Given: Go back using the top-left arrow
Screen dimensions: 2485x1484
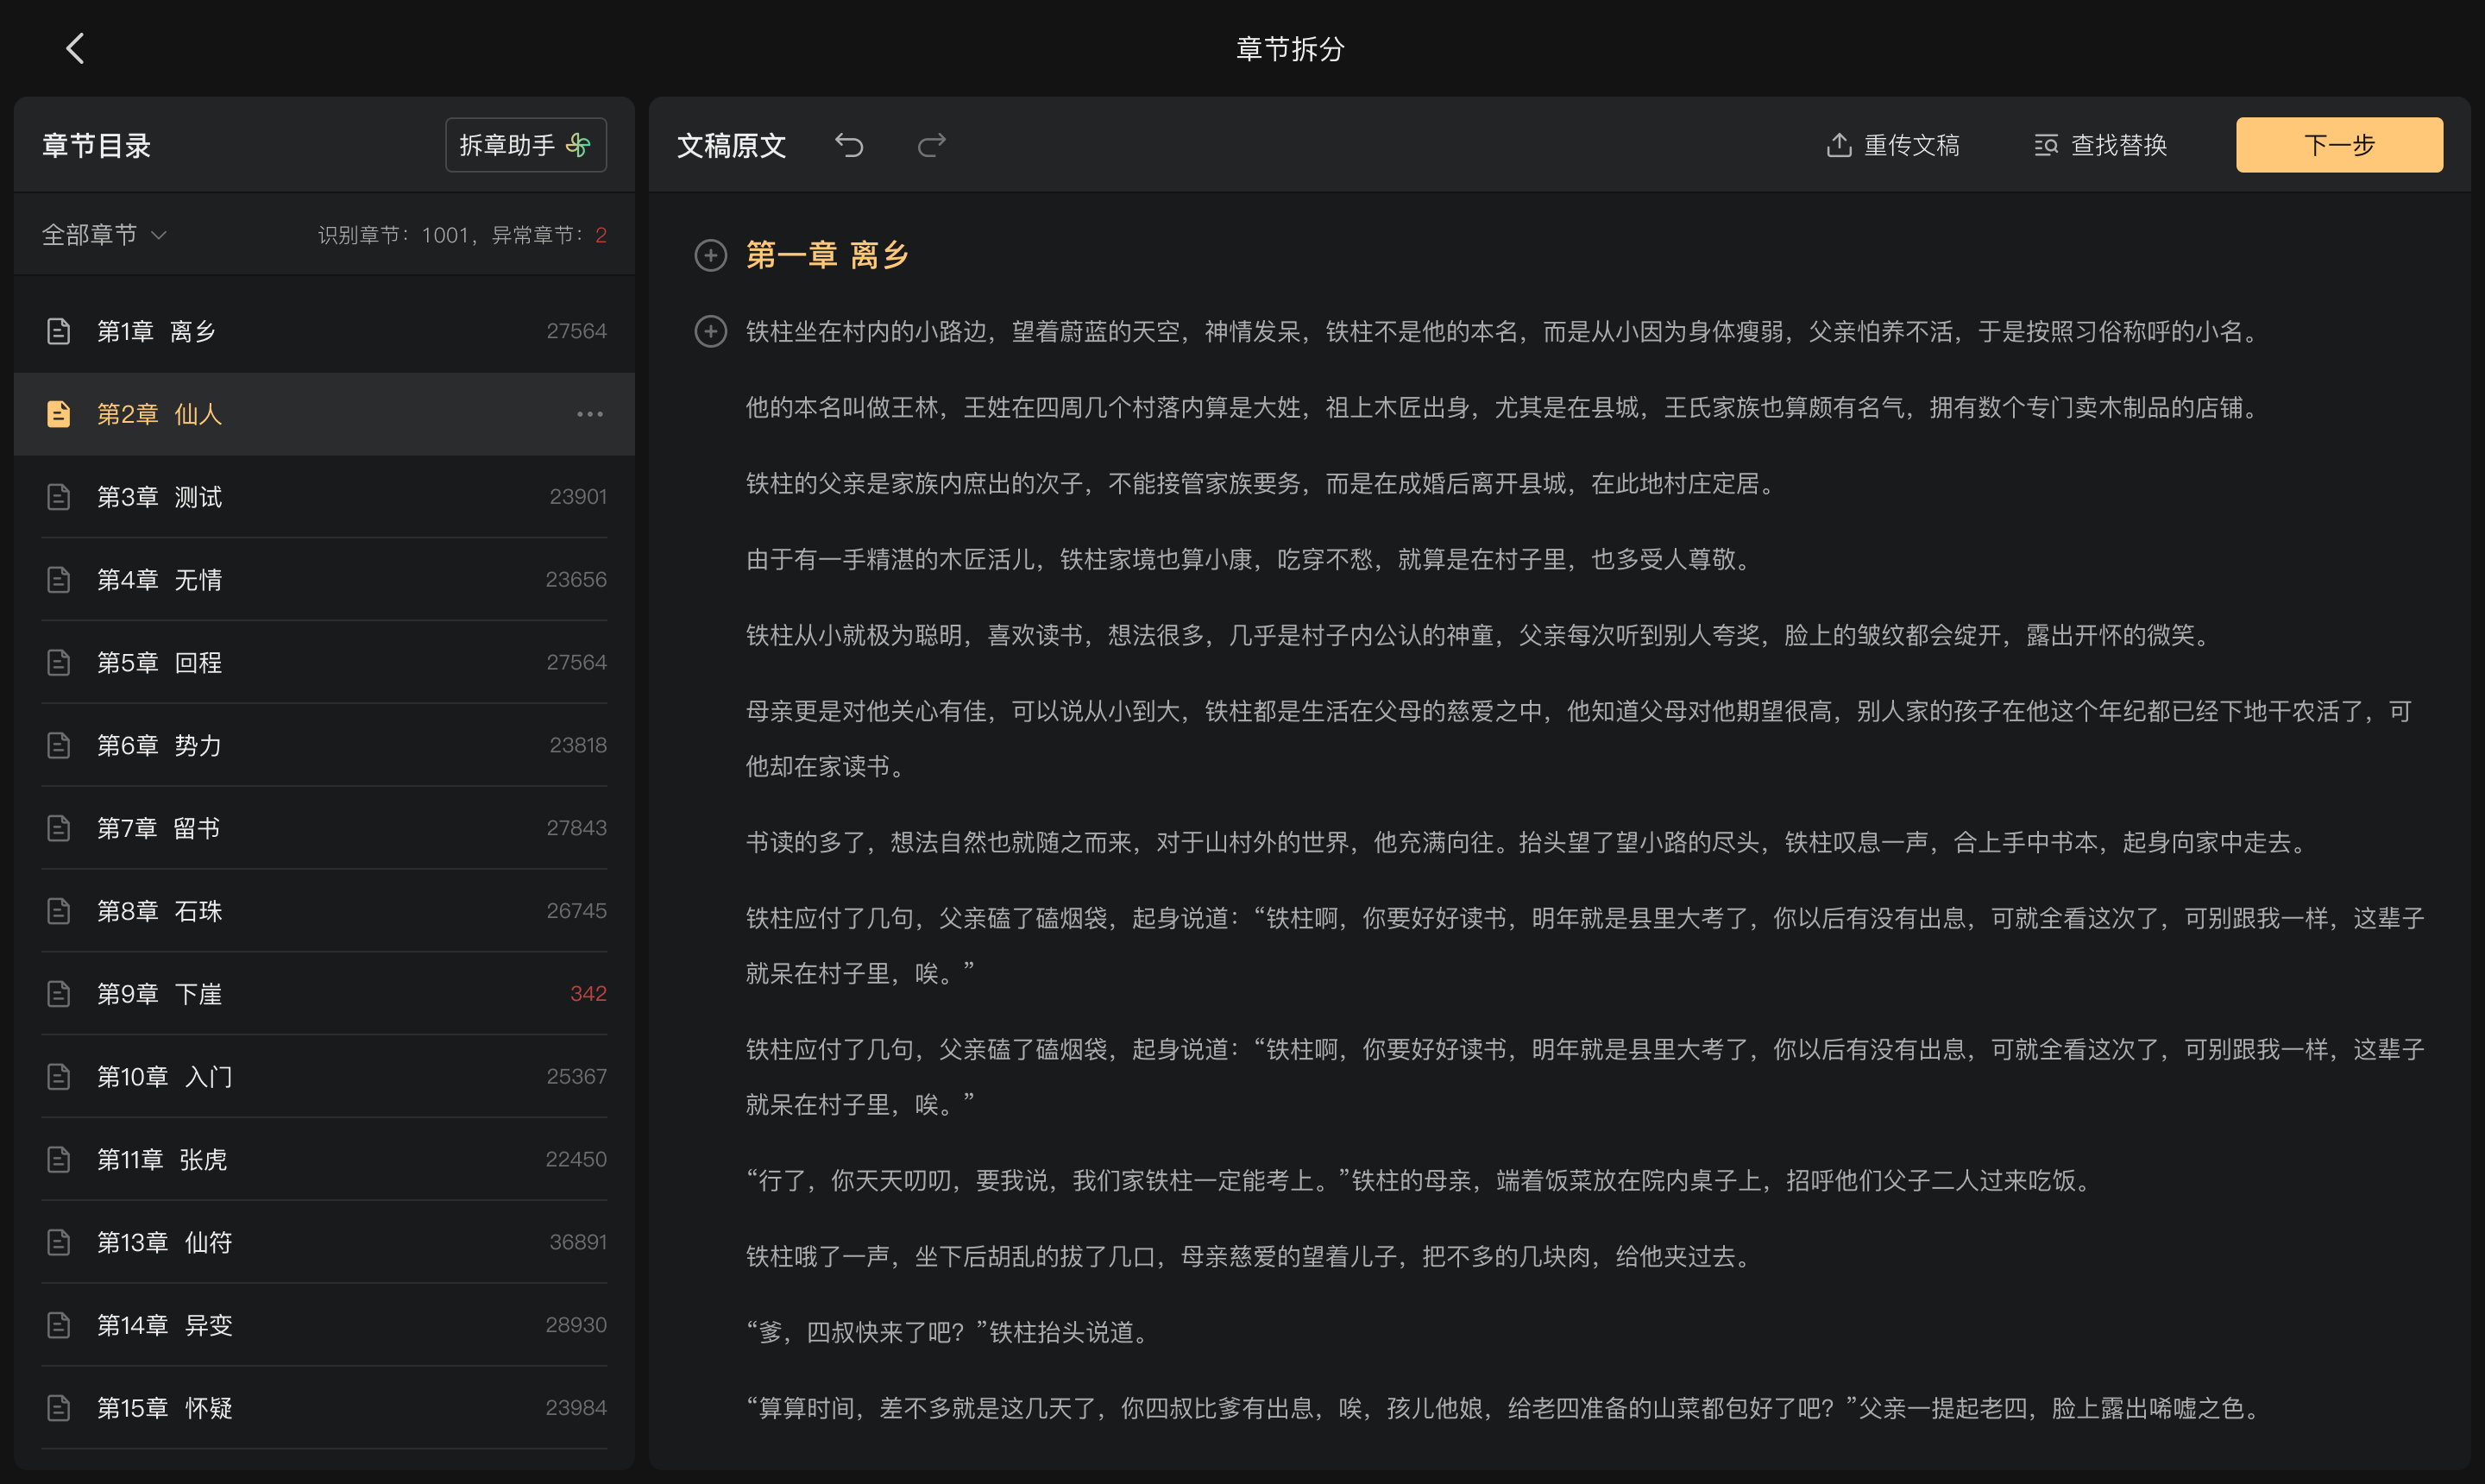Looking at the screenshot, I should (x=75, y=48).
